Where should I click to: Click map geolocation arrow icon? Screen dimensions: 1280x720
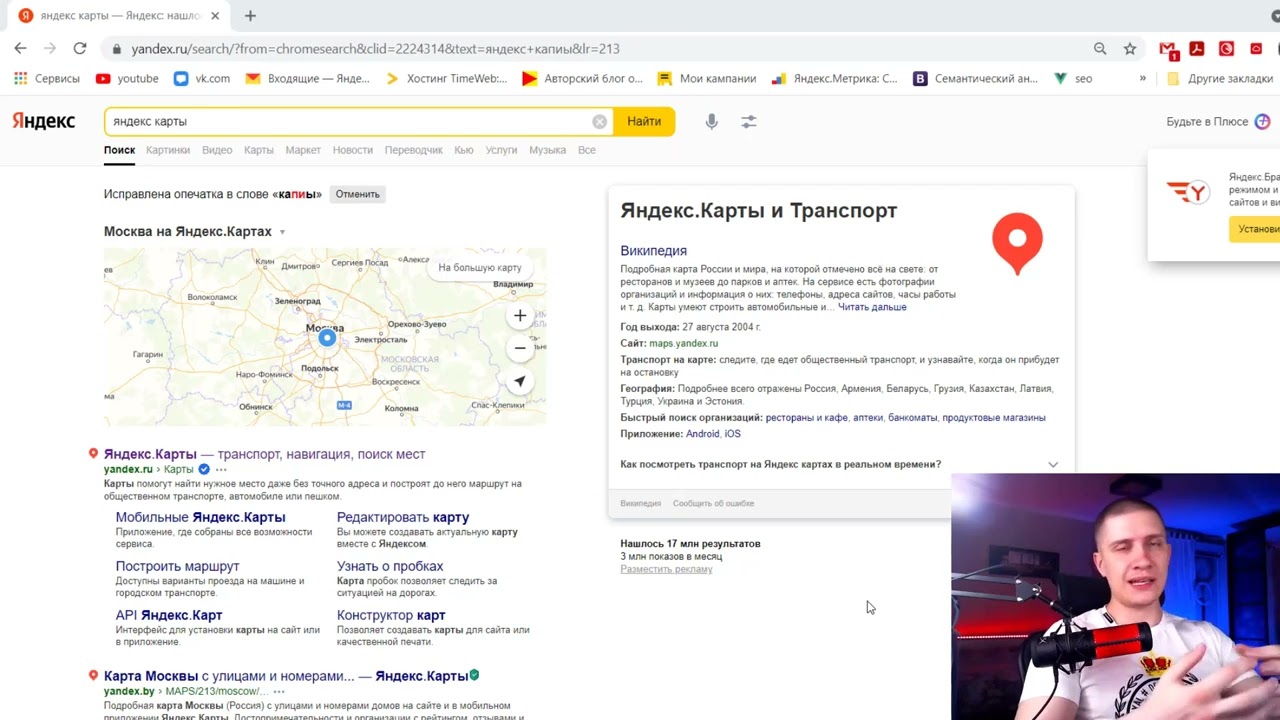click(520, 381)
